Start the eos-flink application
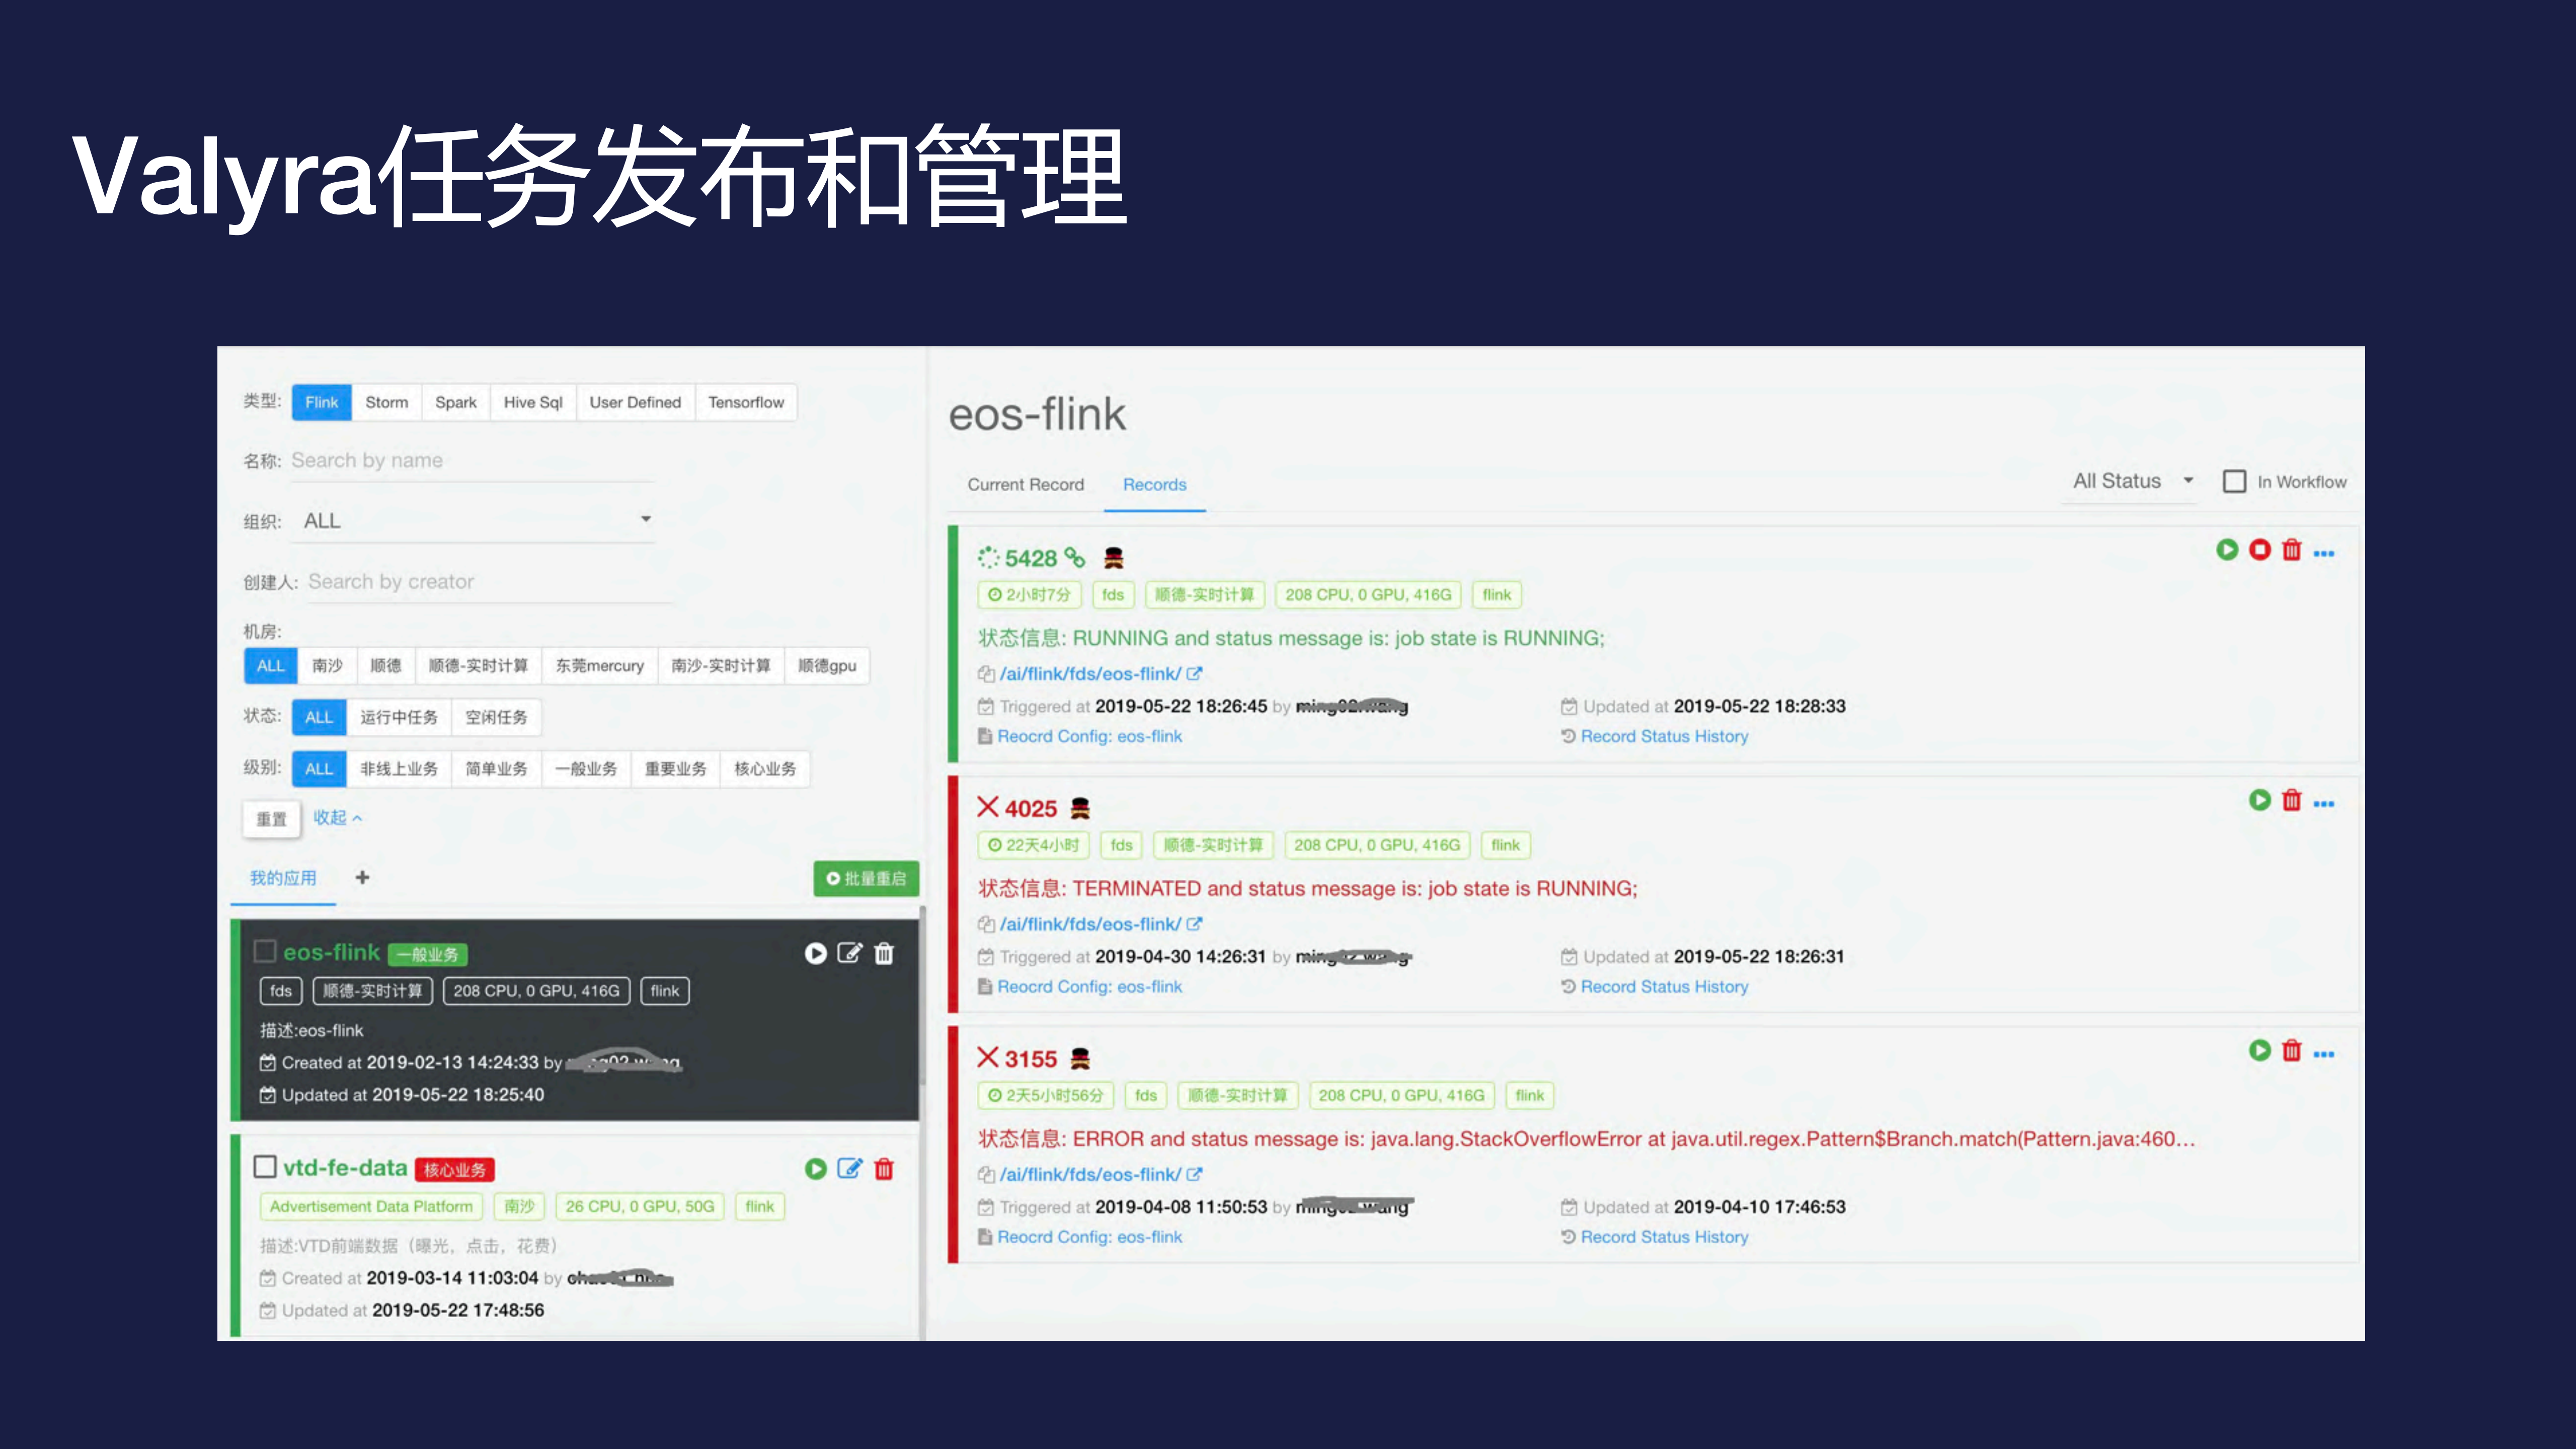Screen dimensions: 2576x1449 click(x=817, y=953)
